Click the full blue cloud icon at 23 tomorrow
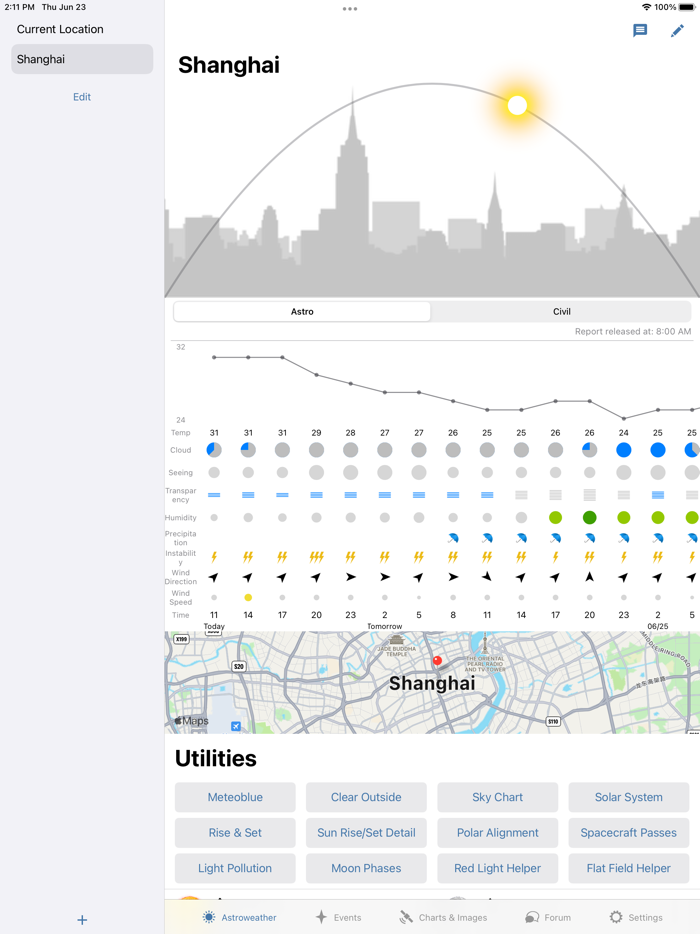 tap(624, 450)
